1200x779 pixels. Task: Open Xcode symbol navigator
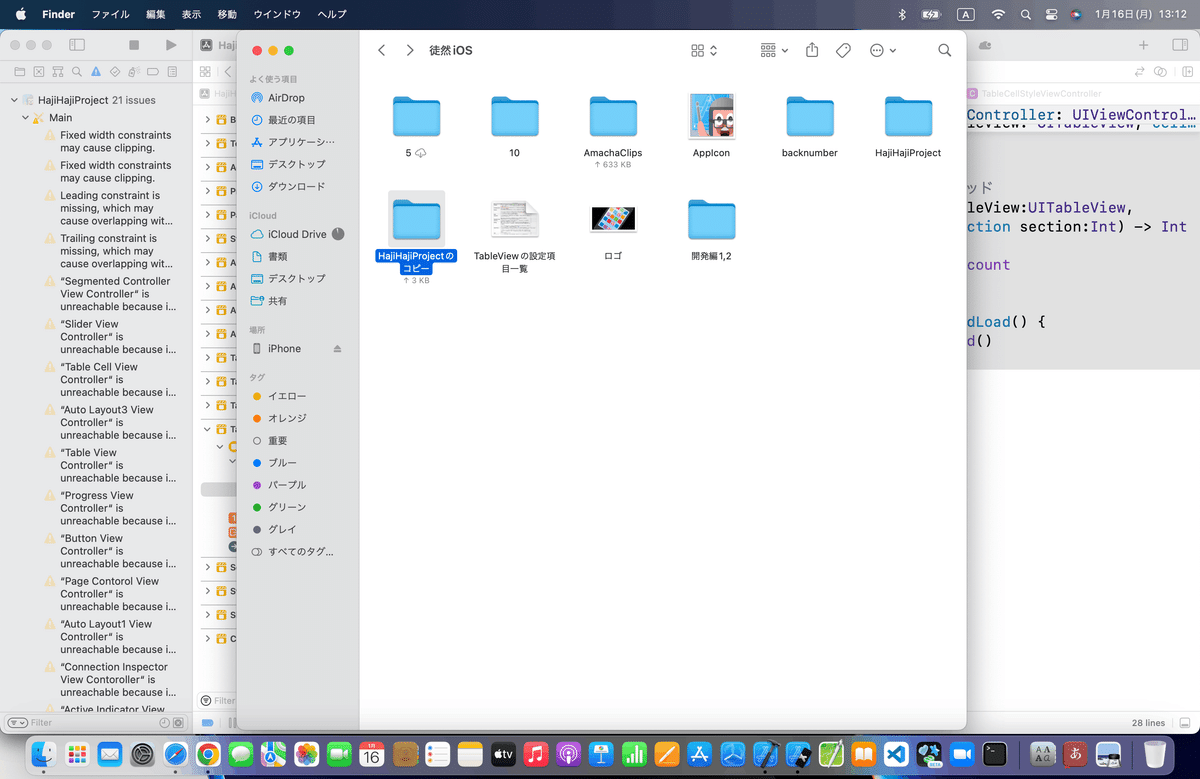click(x=57, y=71)
